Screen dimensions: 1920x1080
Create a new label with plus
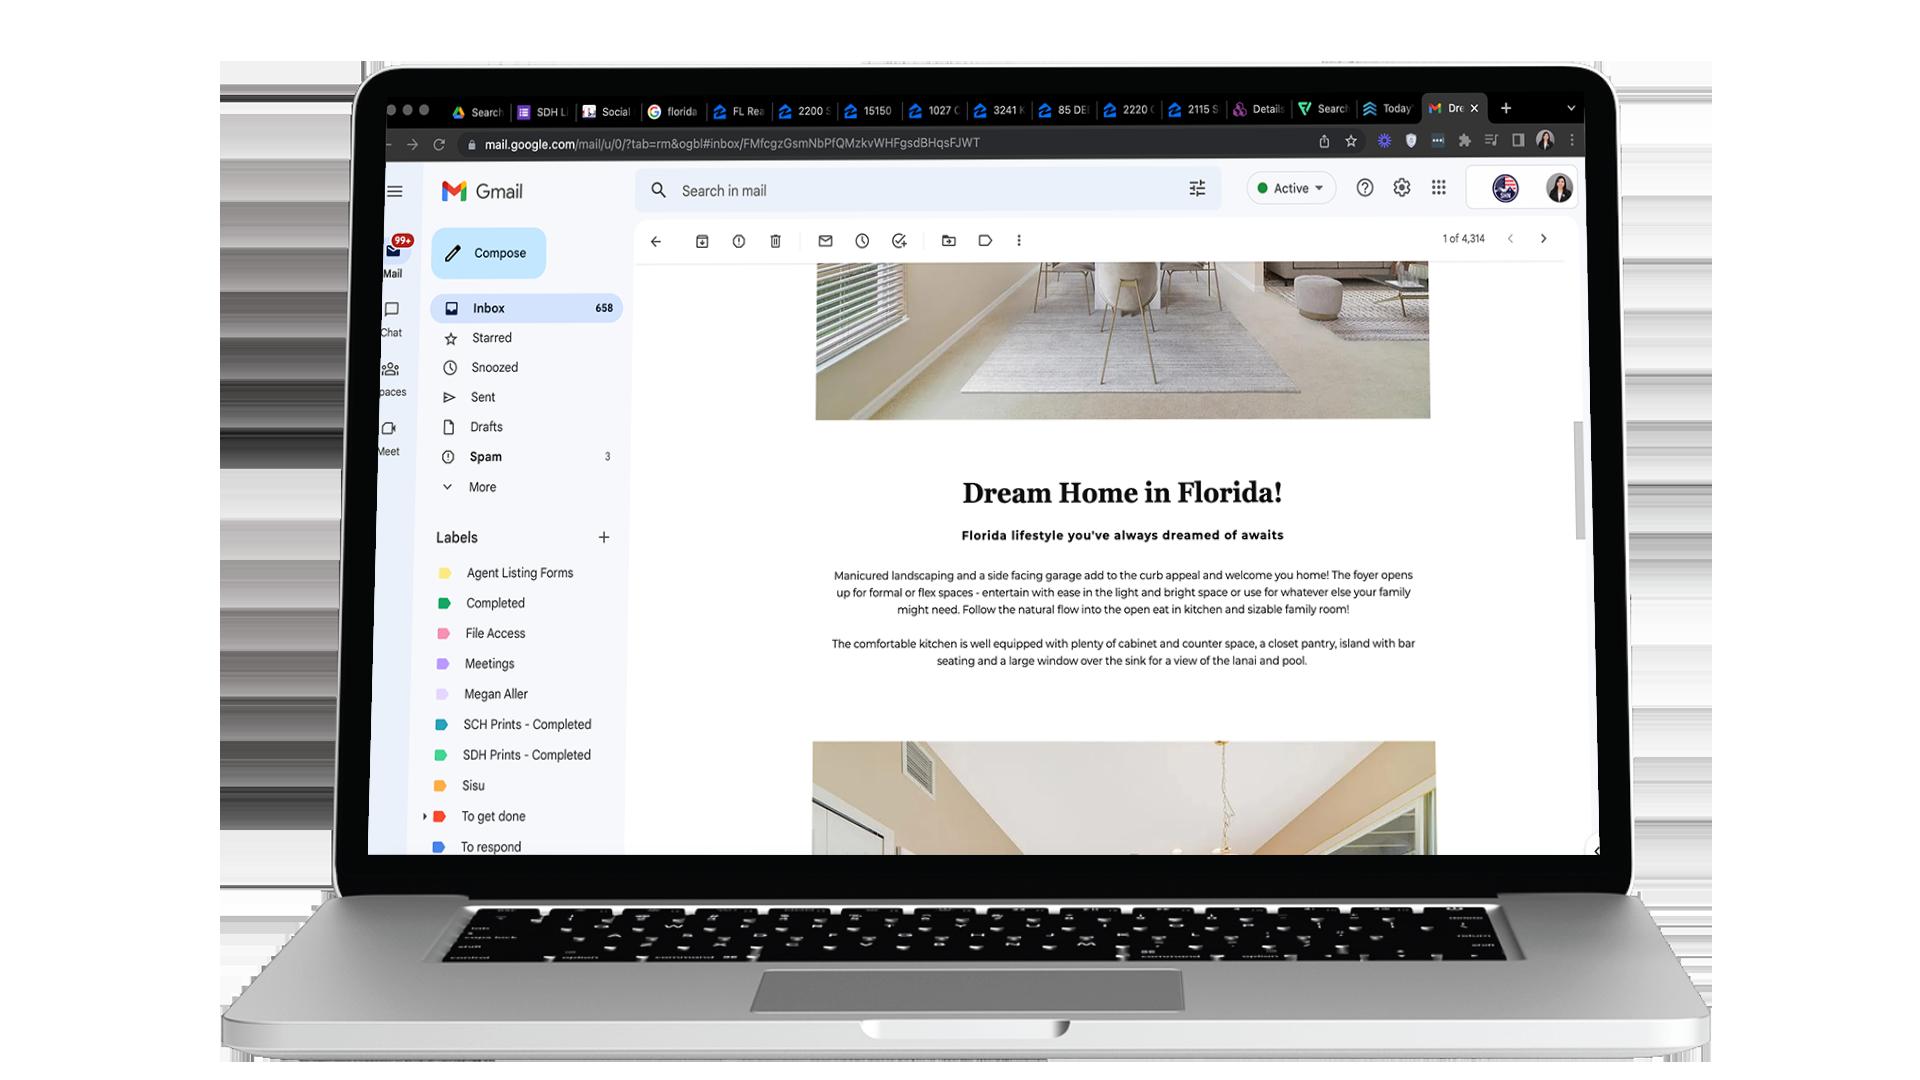[x=604, y=538]
